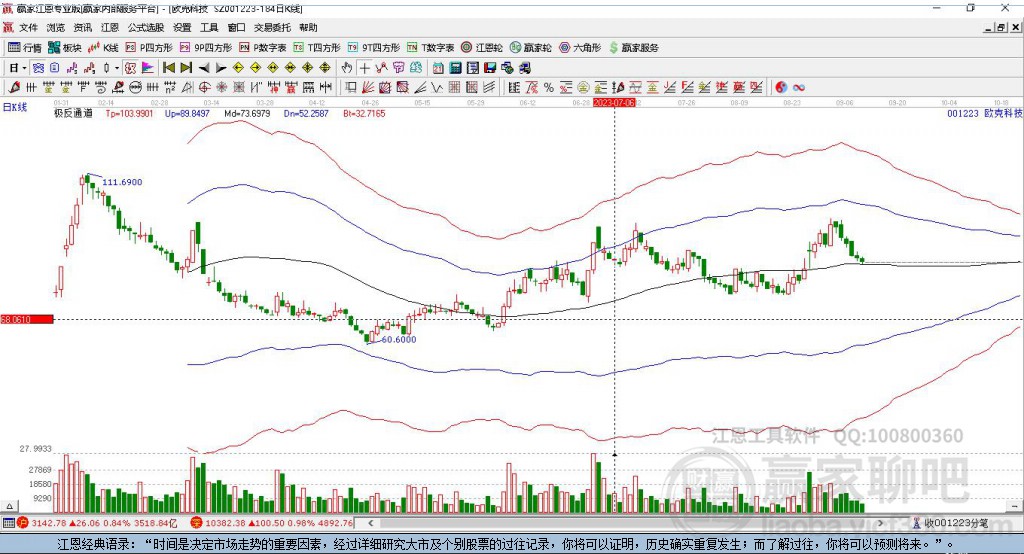Open the 浏览 menu
1024x554 pixels.
[x=56, y=27]
